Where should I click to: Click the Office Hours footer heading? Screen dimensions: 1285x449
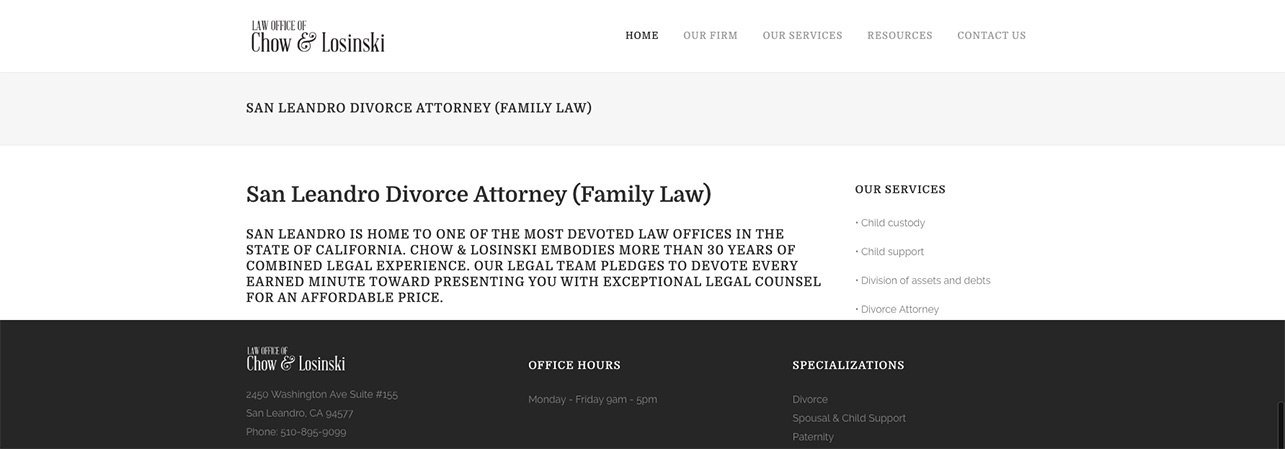[x=574, y=365]
